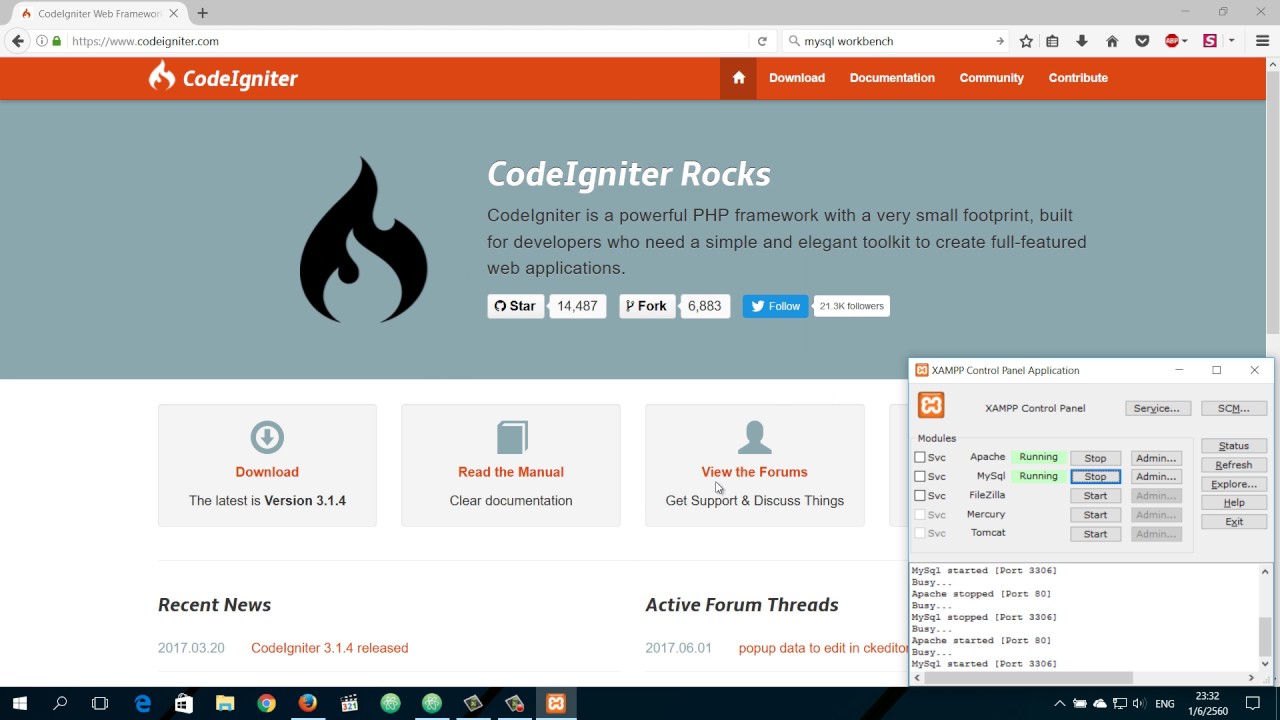The image size is (1280, 720).
Task: Start the Mercury module
Action: [1095, 515]
